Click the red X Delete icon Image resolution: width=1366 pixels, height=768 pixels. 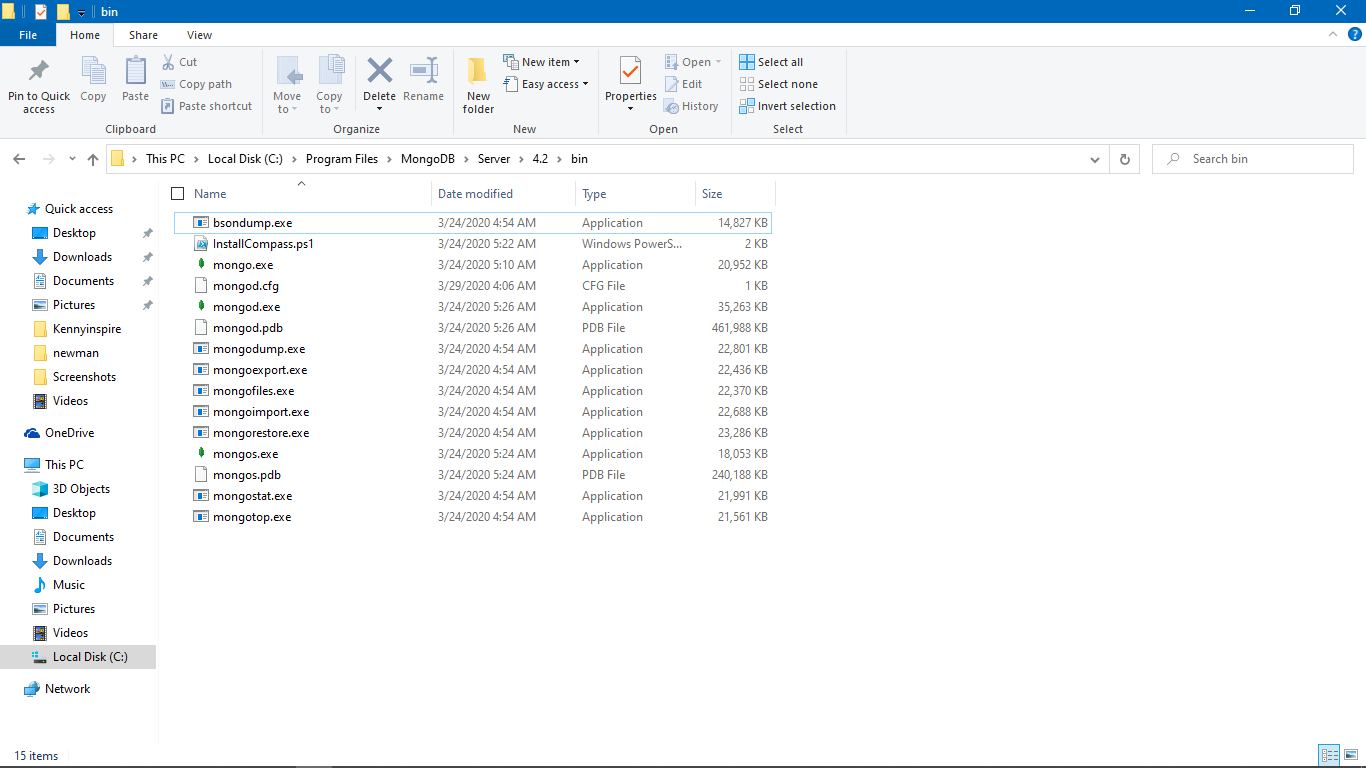point(379,70)
